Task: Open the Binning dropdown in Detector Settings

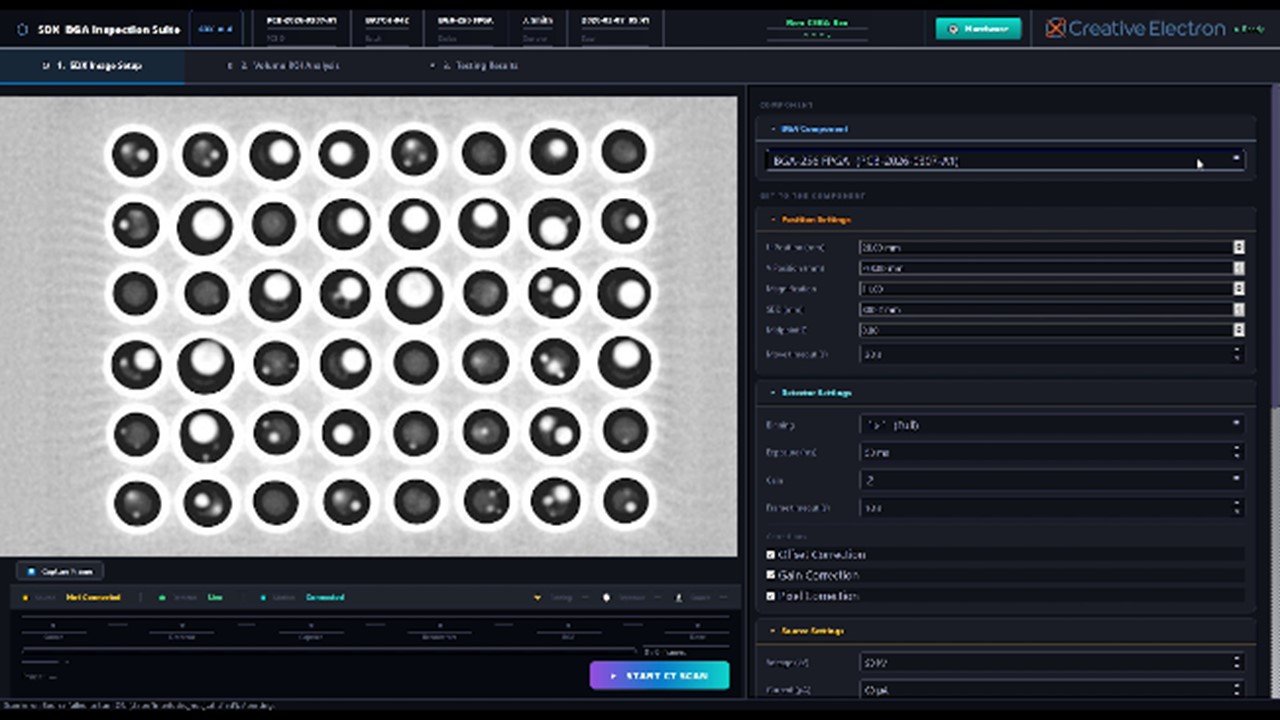Action: [x=1052, y=425]
